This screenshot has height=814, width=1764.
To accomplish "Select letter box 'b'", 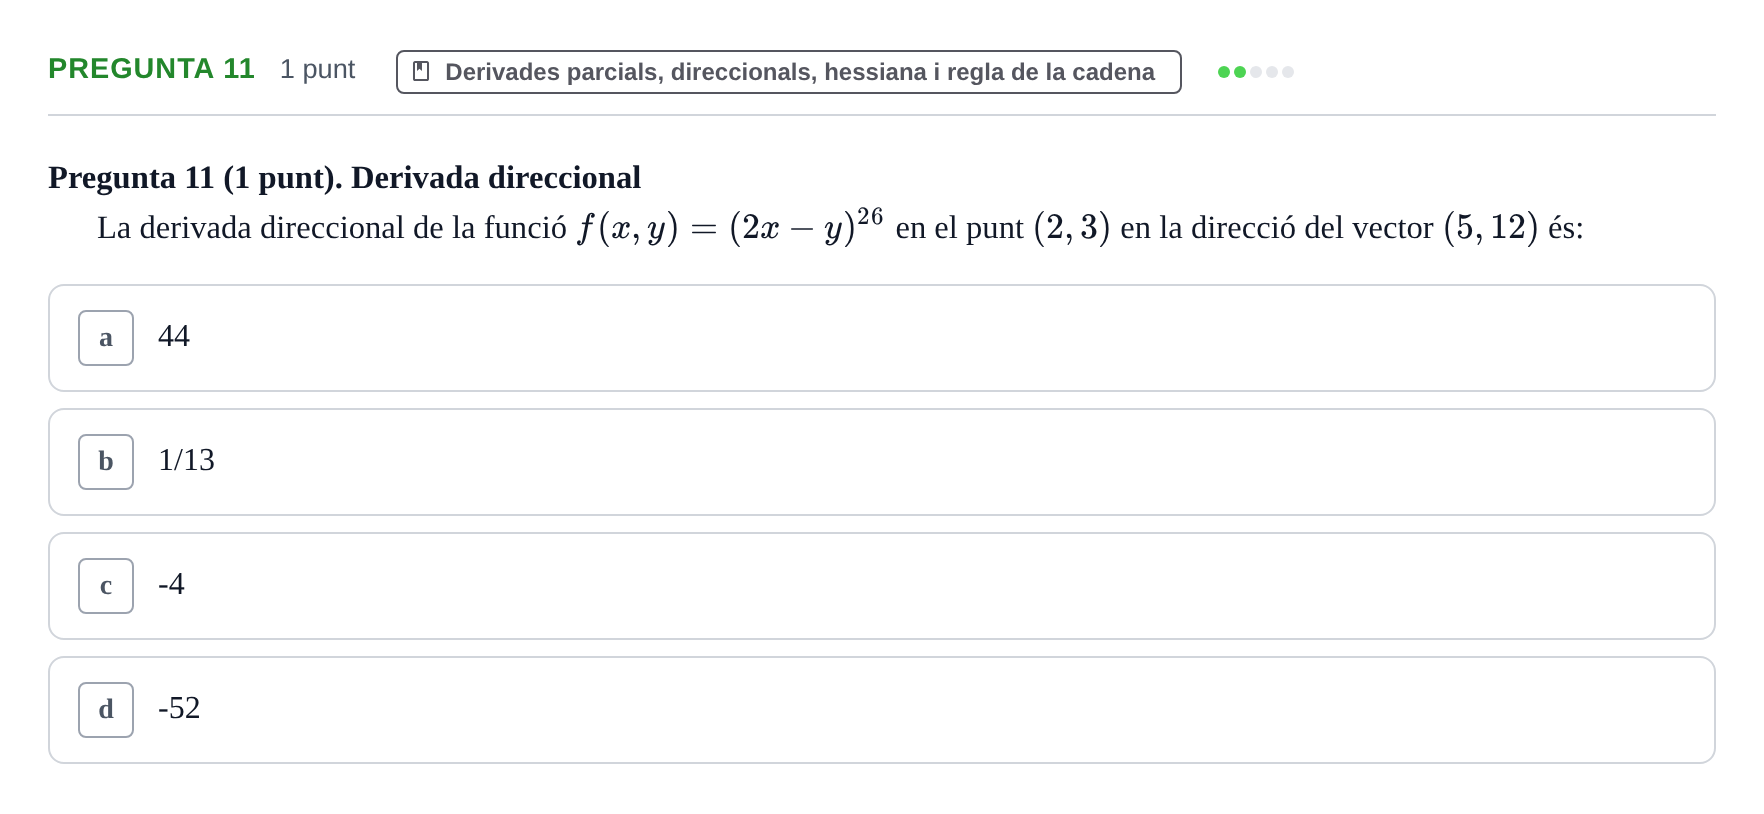I will tap(106, 462).
